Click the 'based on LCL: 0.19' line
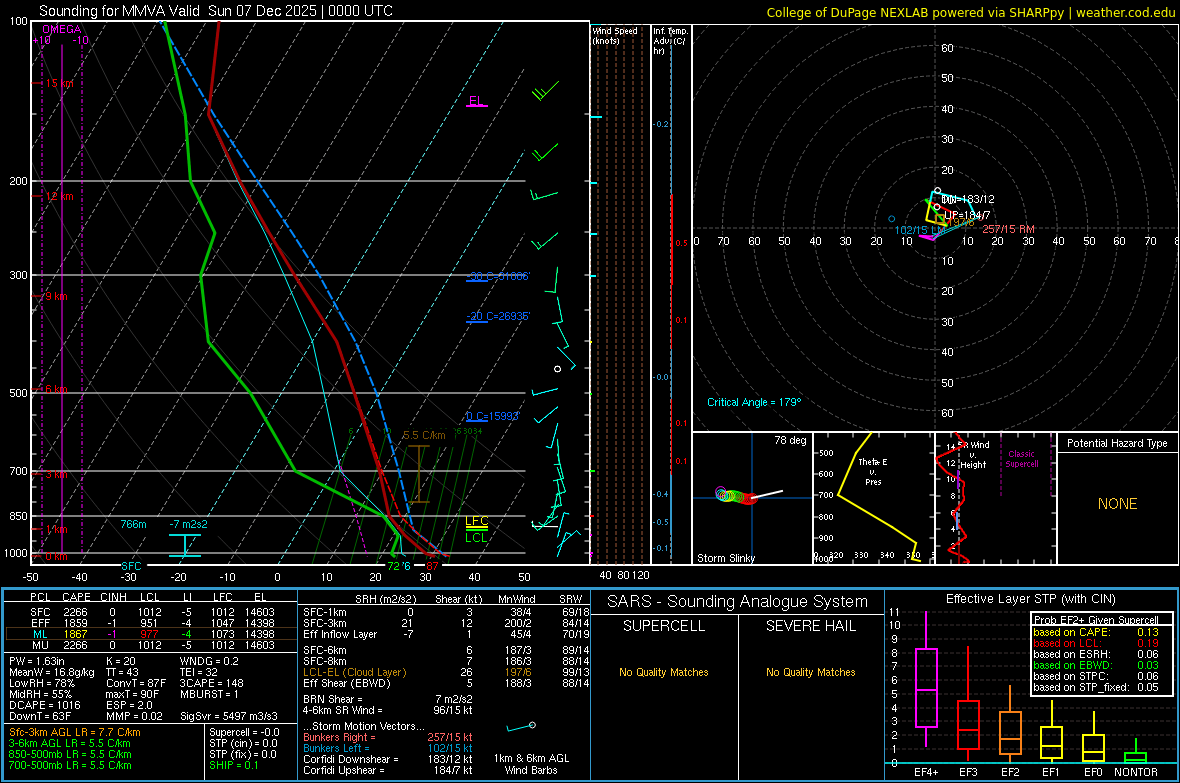This screenshot has height=783, width=1180. click(1096, 643)
